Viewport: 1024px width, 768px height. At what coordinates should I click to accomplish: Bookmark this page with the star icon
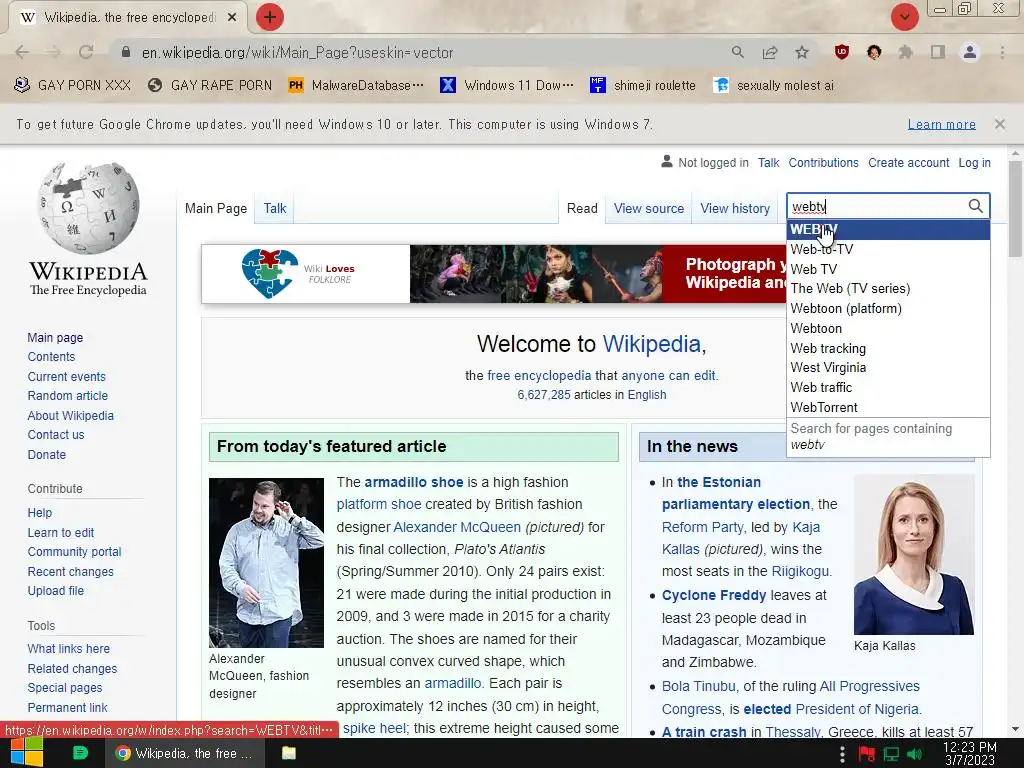coord(802,52)
